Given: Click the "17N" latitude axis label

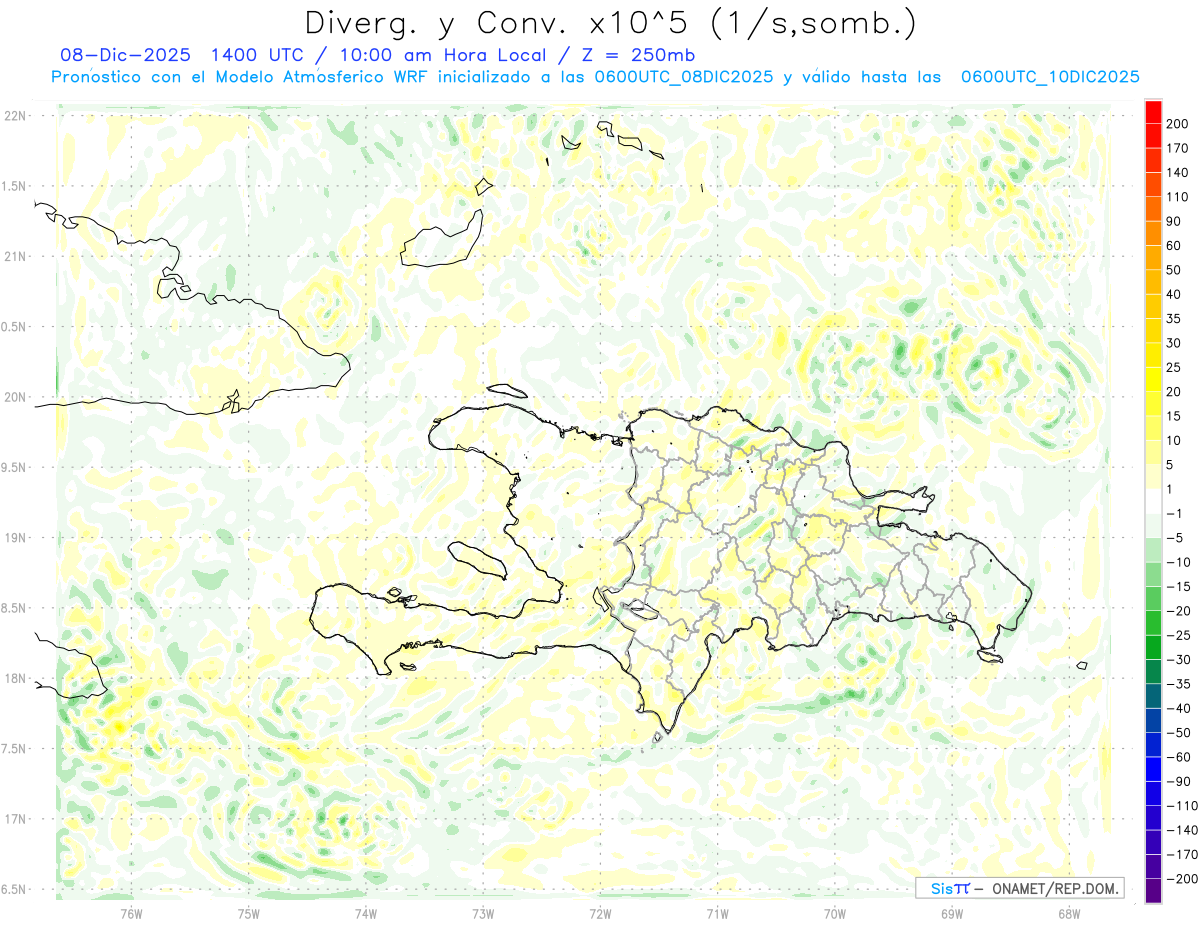Looking at the screenshot, I should (14, 819).
